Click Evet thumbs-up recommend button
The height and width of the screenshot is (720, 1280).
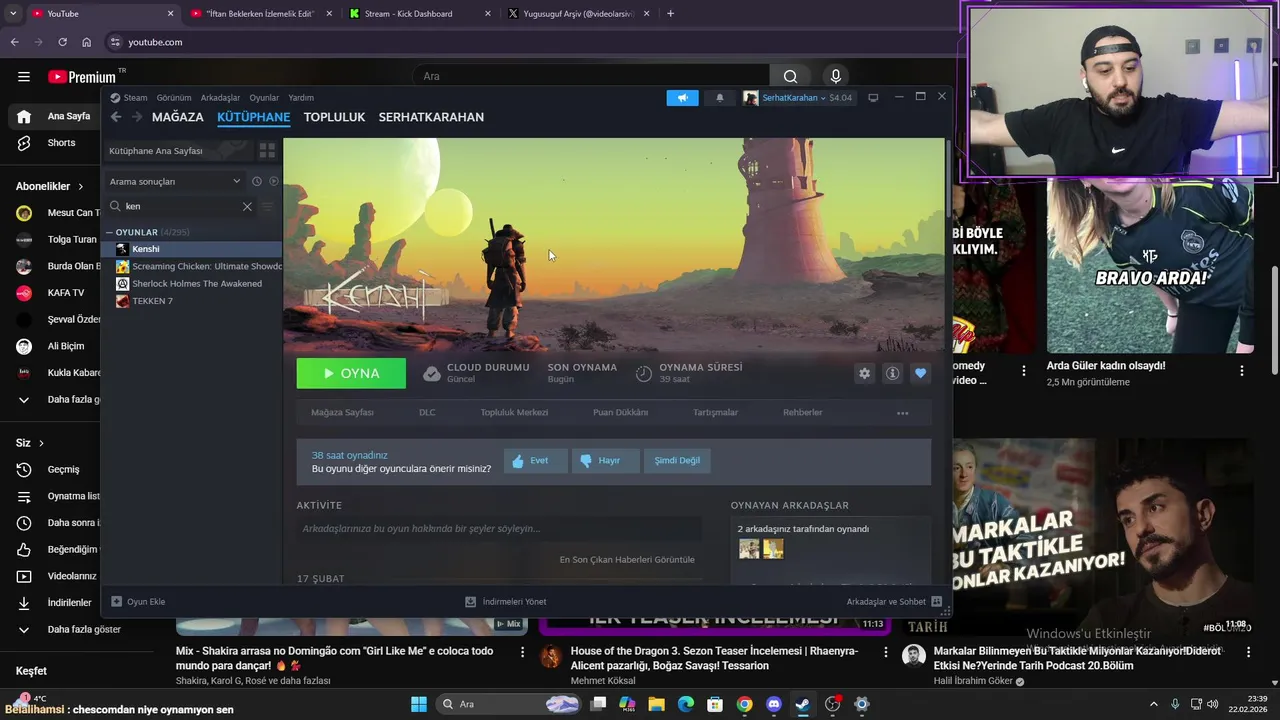[535, 460]
